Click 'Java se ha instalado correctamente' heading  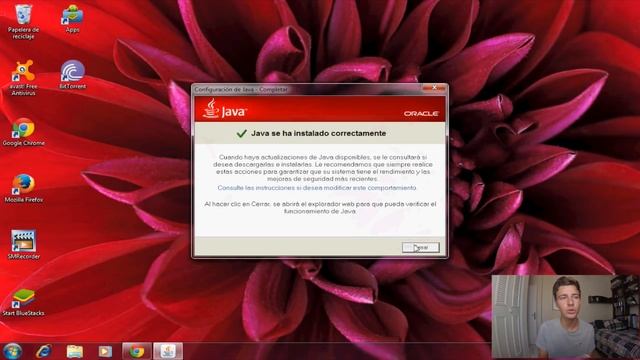coord(318,133)
